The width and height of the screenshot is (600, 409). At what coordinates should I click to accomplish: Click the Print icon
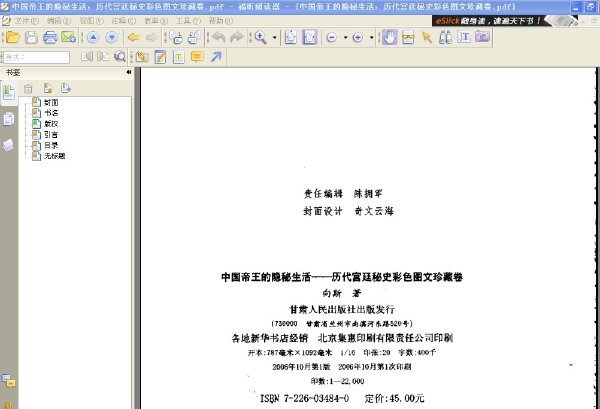pyautogui.click(x=50, y=37)
